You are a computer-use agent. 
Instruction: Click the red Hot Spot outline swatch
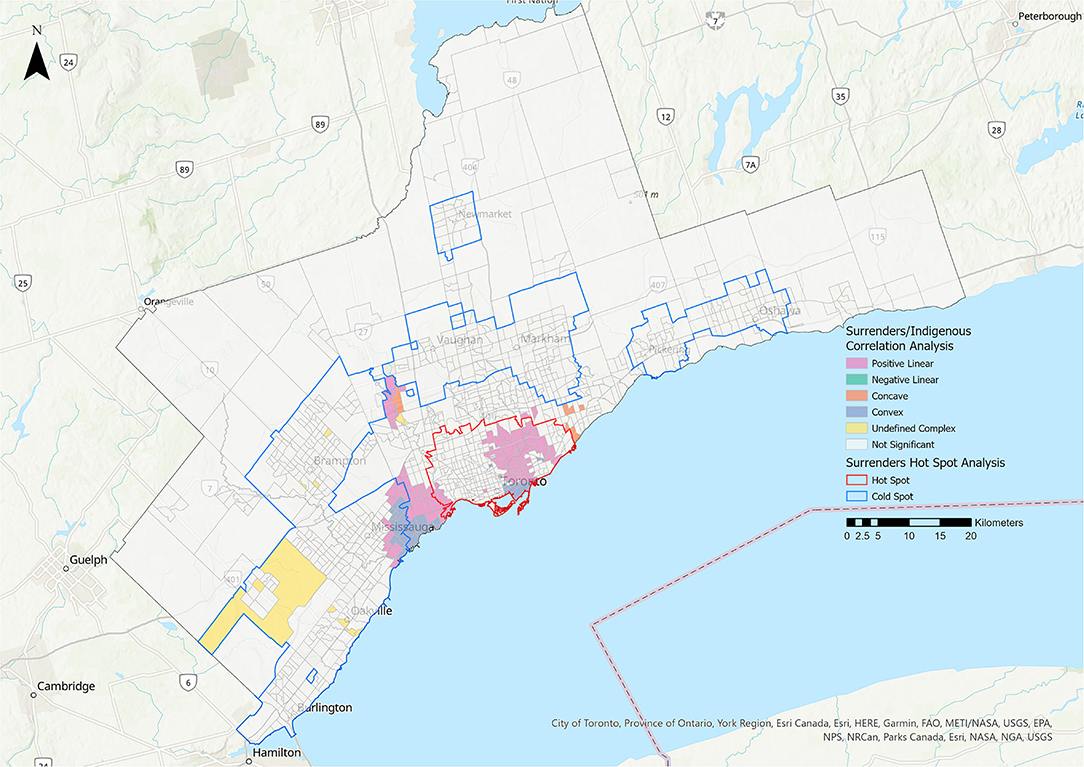[857, 480]
